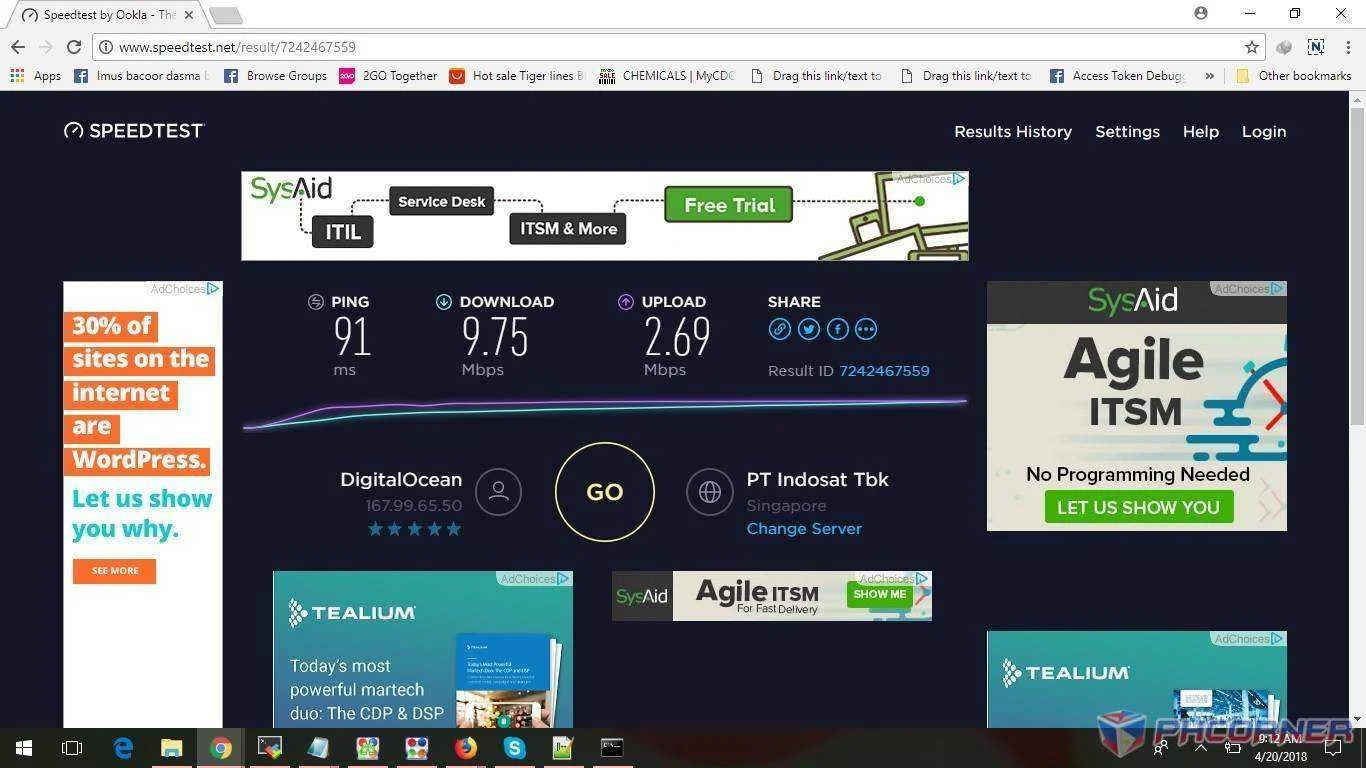Copy the result link via the share link icon
Screen dimensions: 1366x768
point(779,329)
